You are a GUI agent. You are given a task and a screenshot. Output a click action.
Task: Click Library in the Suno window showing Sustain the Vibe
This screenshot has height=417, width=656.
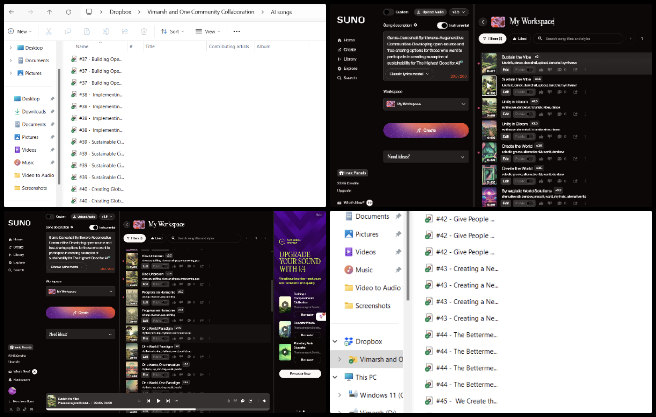click(347, 59)
